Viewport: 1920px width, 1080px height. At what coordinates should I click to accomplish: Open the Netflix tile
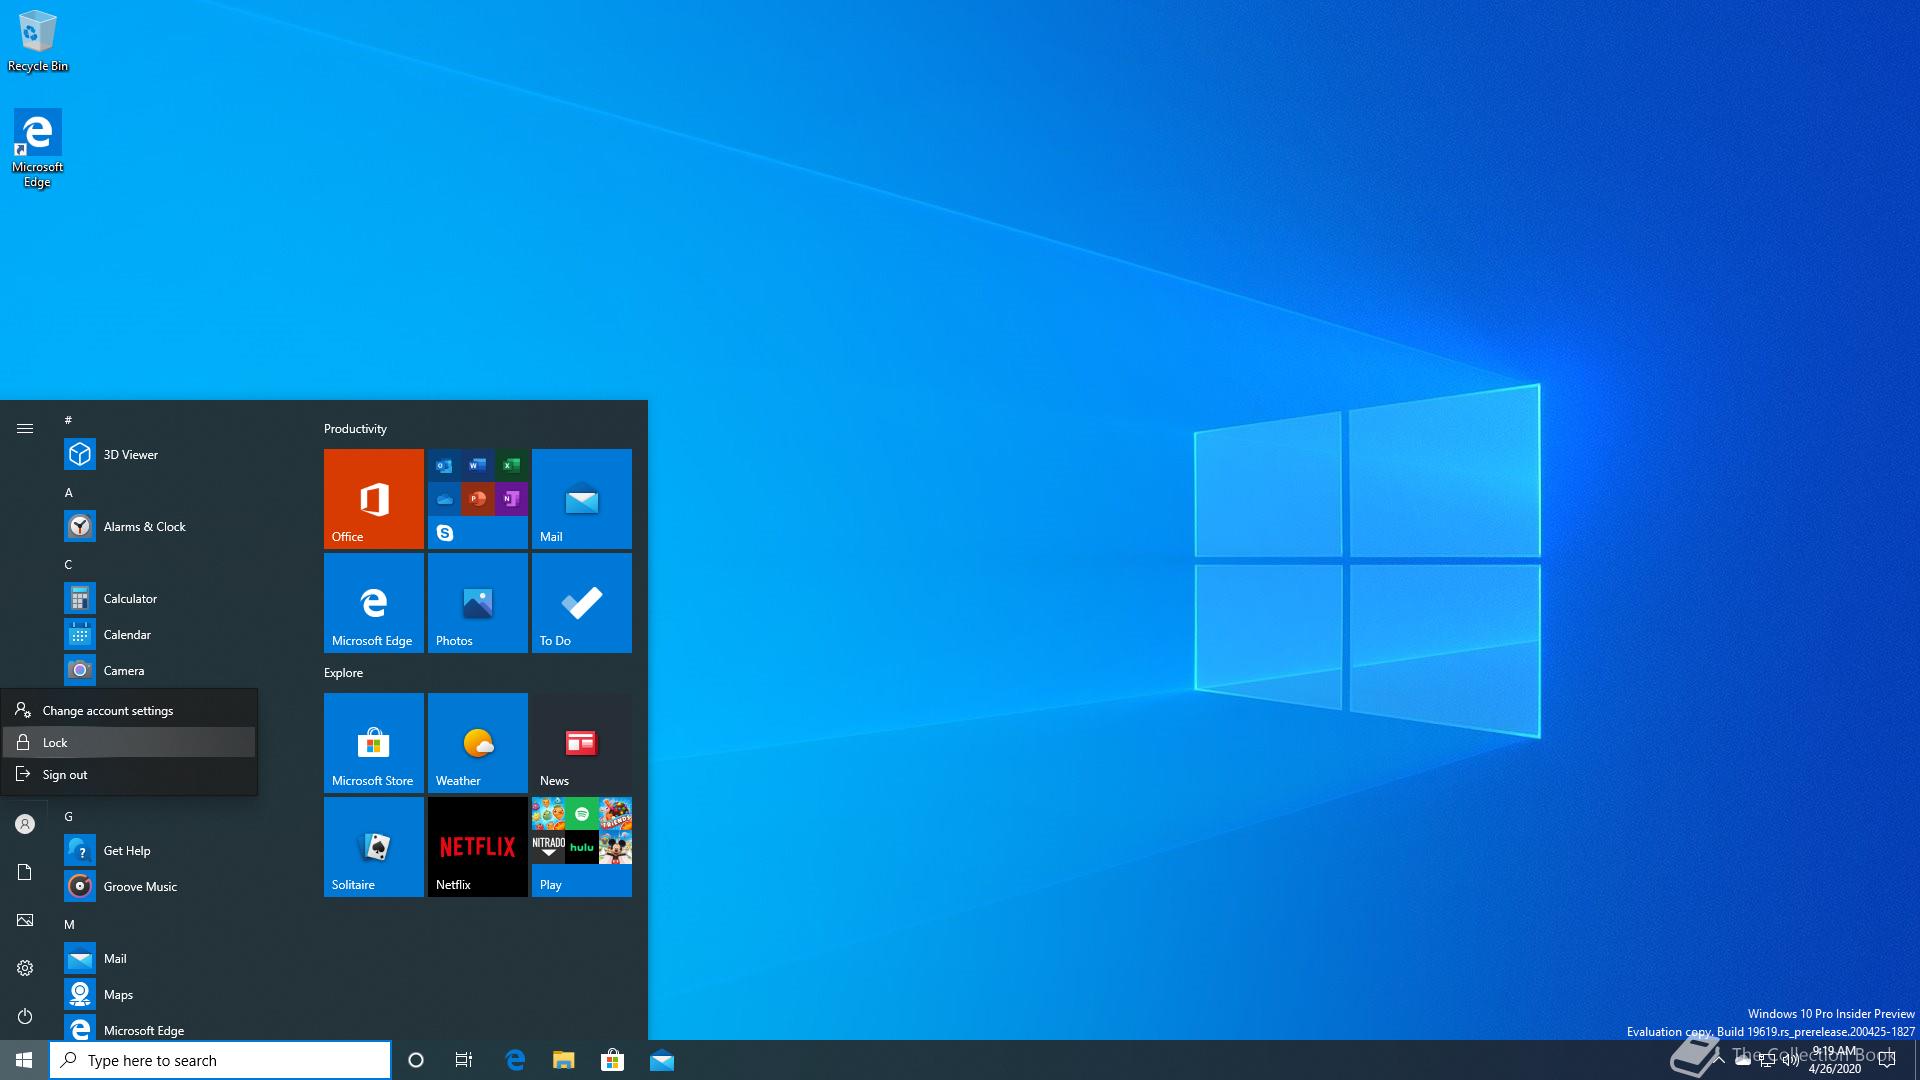(478, 847)
